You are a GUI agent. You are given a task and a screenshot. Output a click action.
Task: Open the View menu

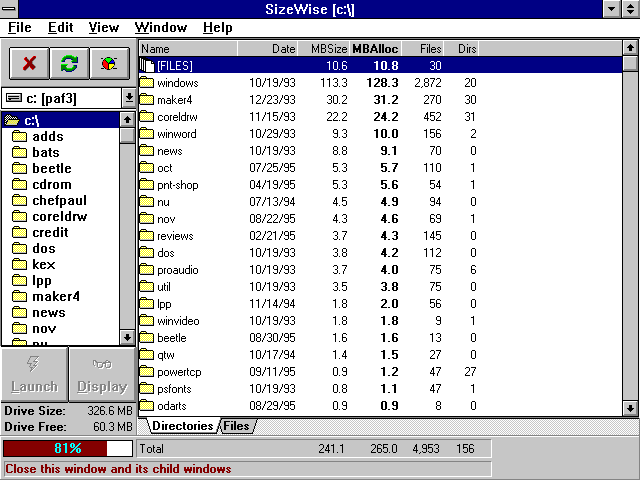103,28
